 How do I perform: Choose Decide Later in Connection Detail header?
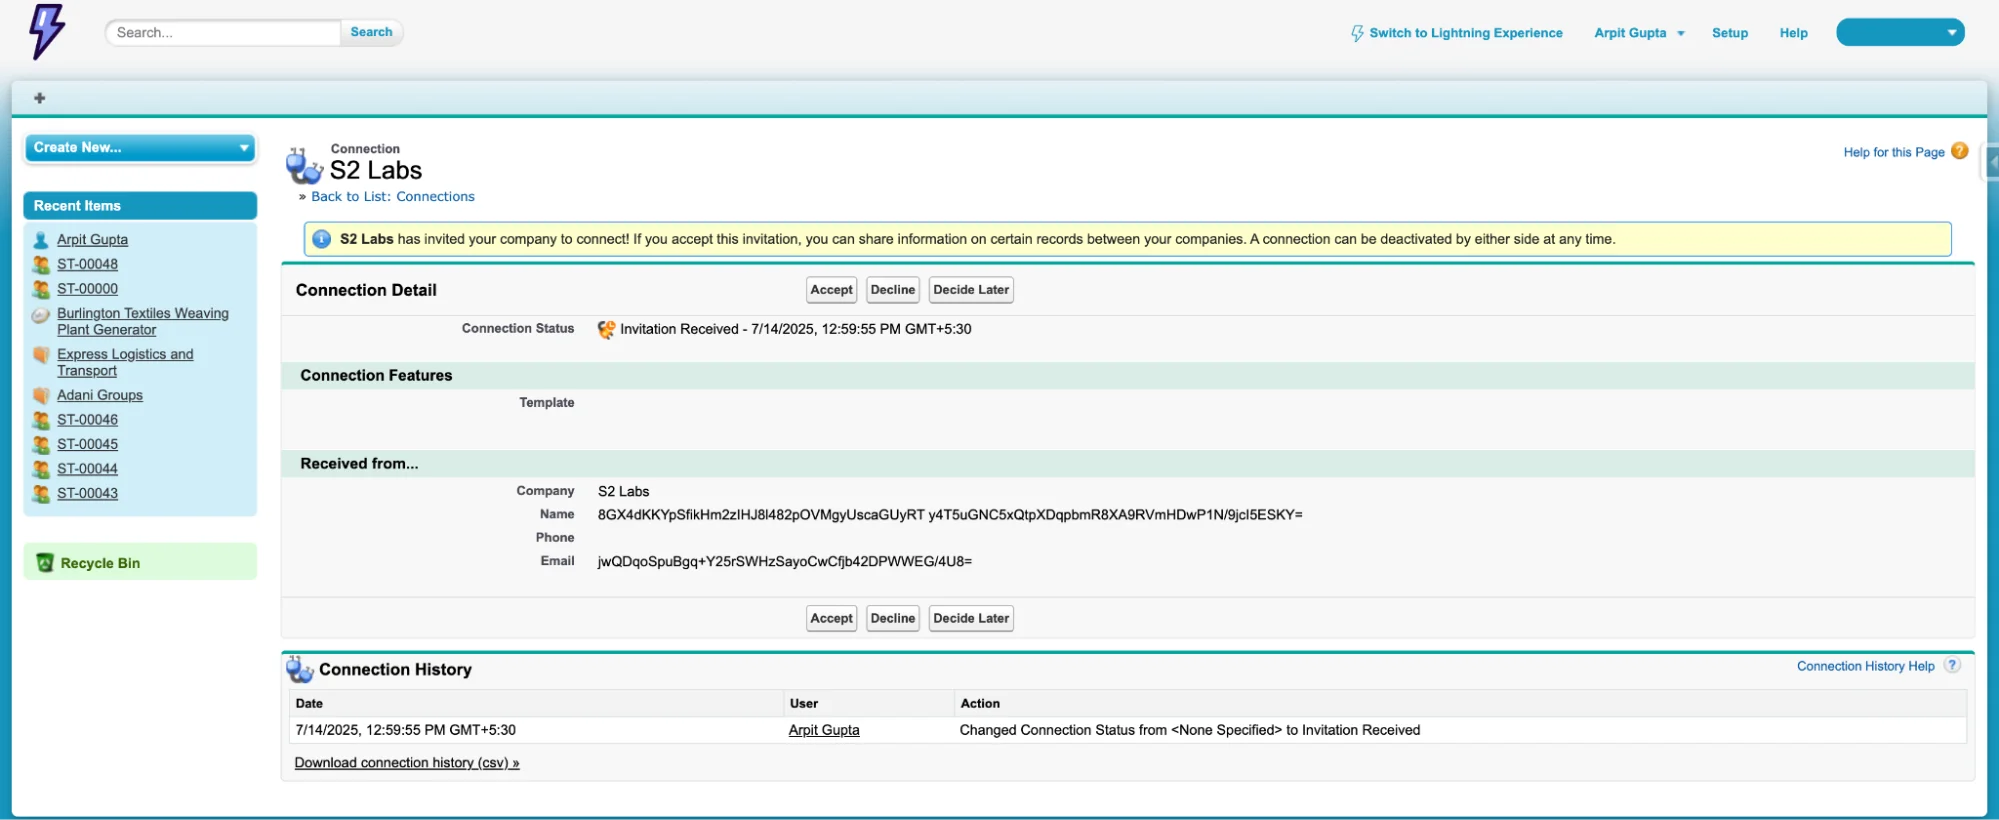(970, 290)
